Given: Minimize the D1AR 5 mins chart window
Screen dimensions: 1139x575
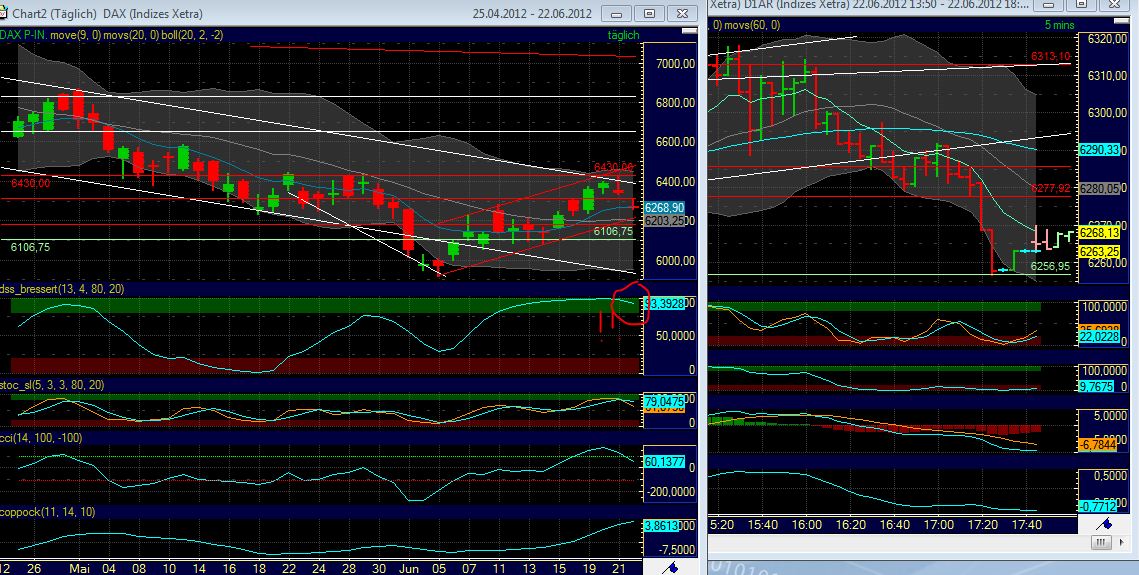Looking at the screenshot, I should [1048, 4].
